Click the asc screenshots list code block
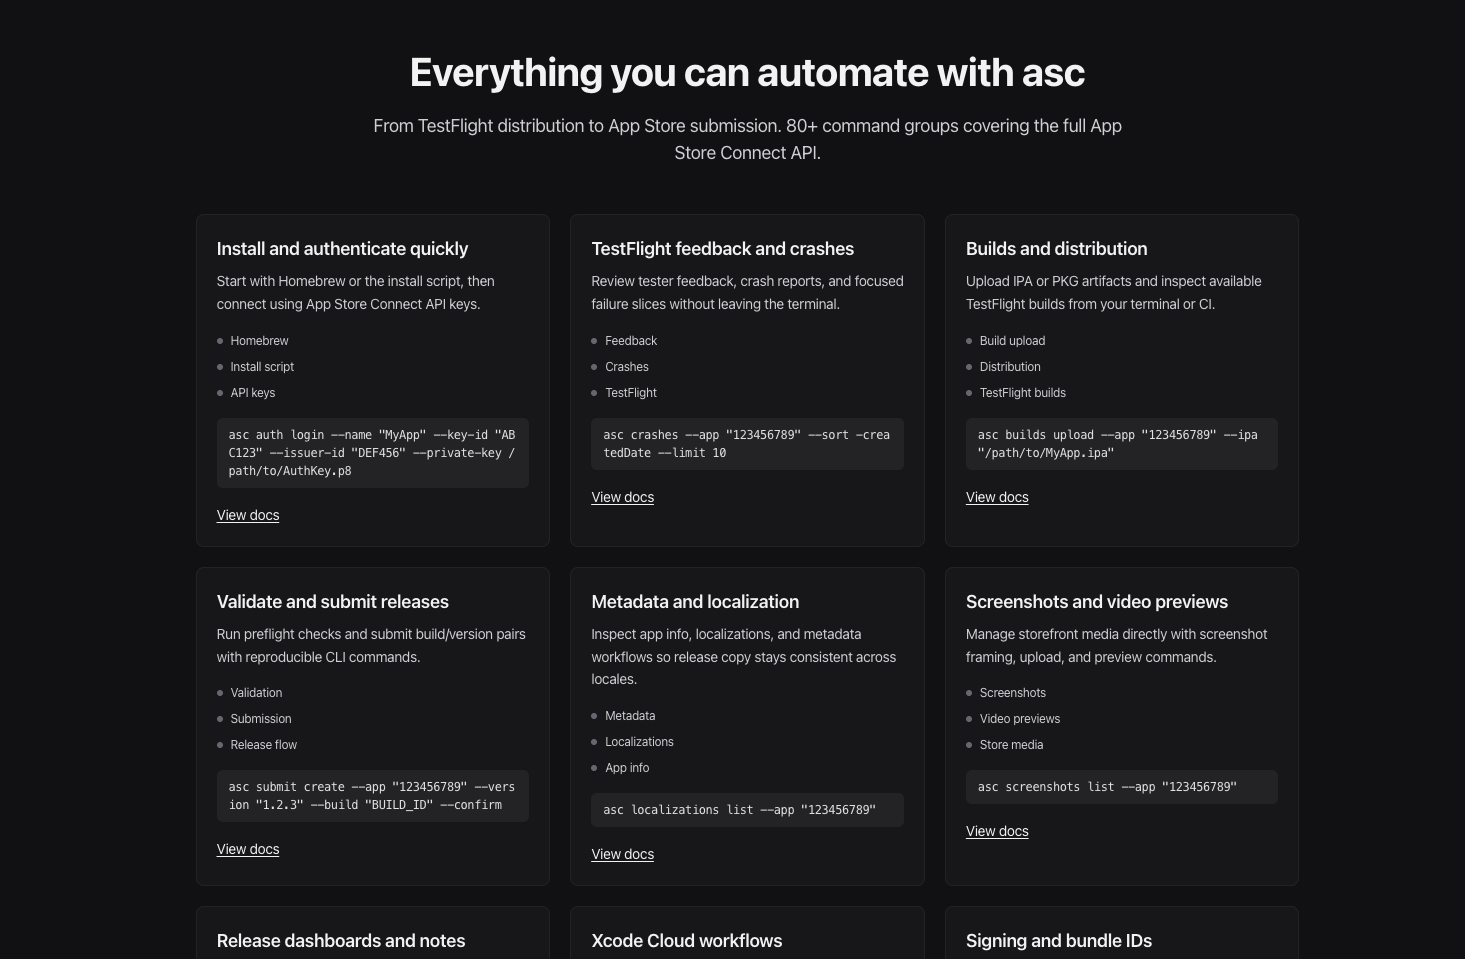1465x959 pixels. pyautogui.click(x=1120, y=787)
